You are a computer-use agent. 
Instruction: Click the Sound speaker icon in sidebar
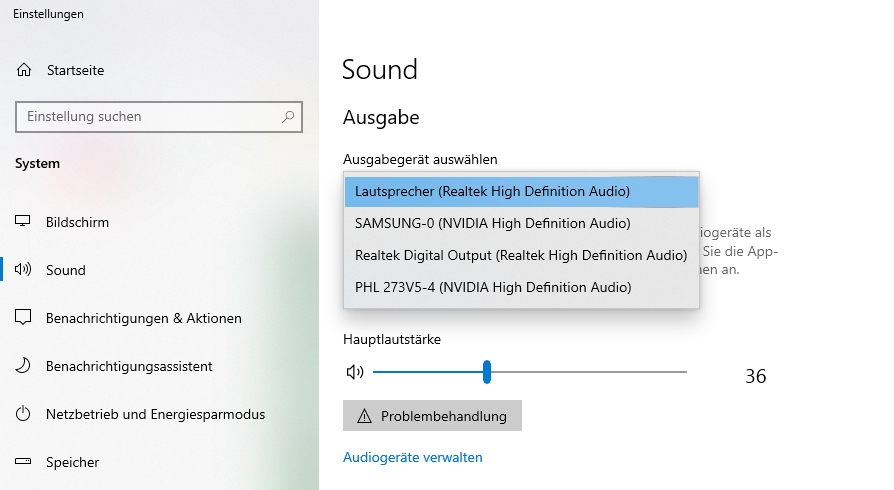[23, 269]
